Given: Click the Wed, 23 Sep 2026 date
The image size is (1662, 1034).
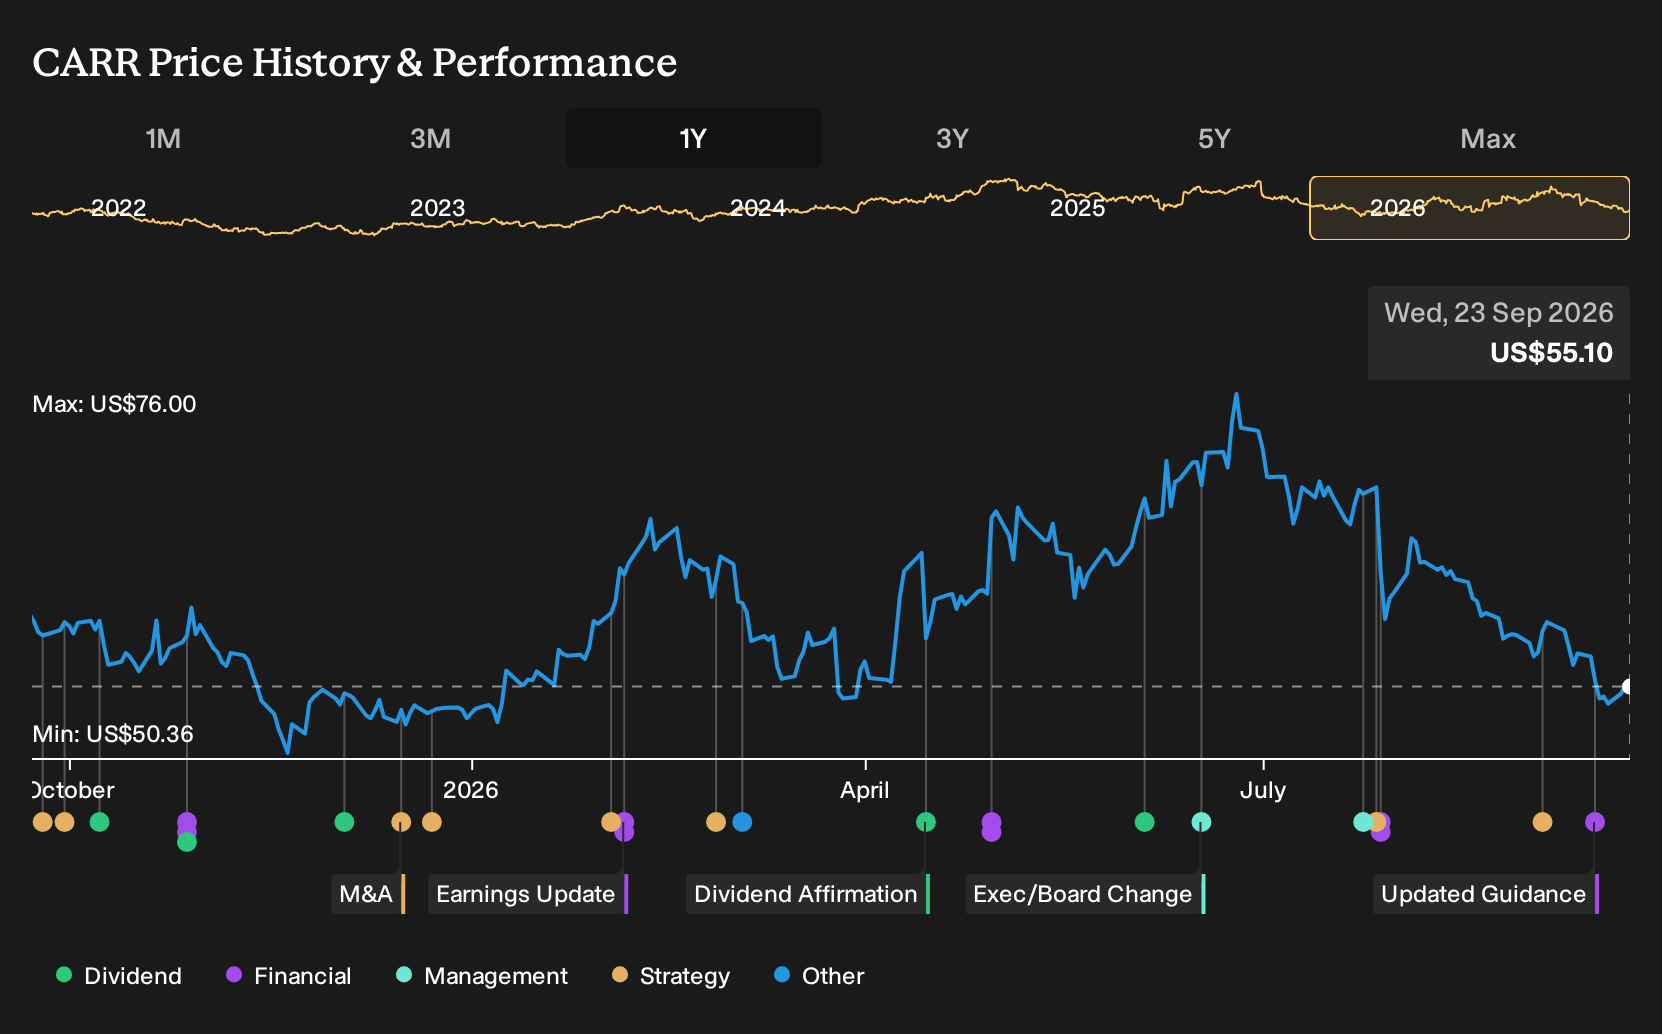Looking at the screenshot, I should (1499, 313).
